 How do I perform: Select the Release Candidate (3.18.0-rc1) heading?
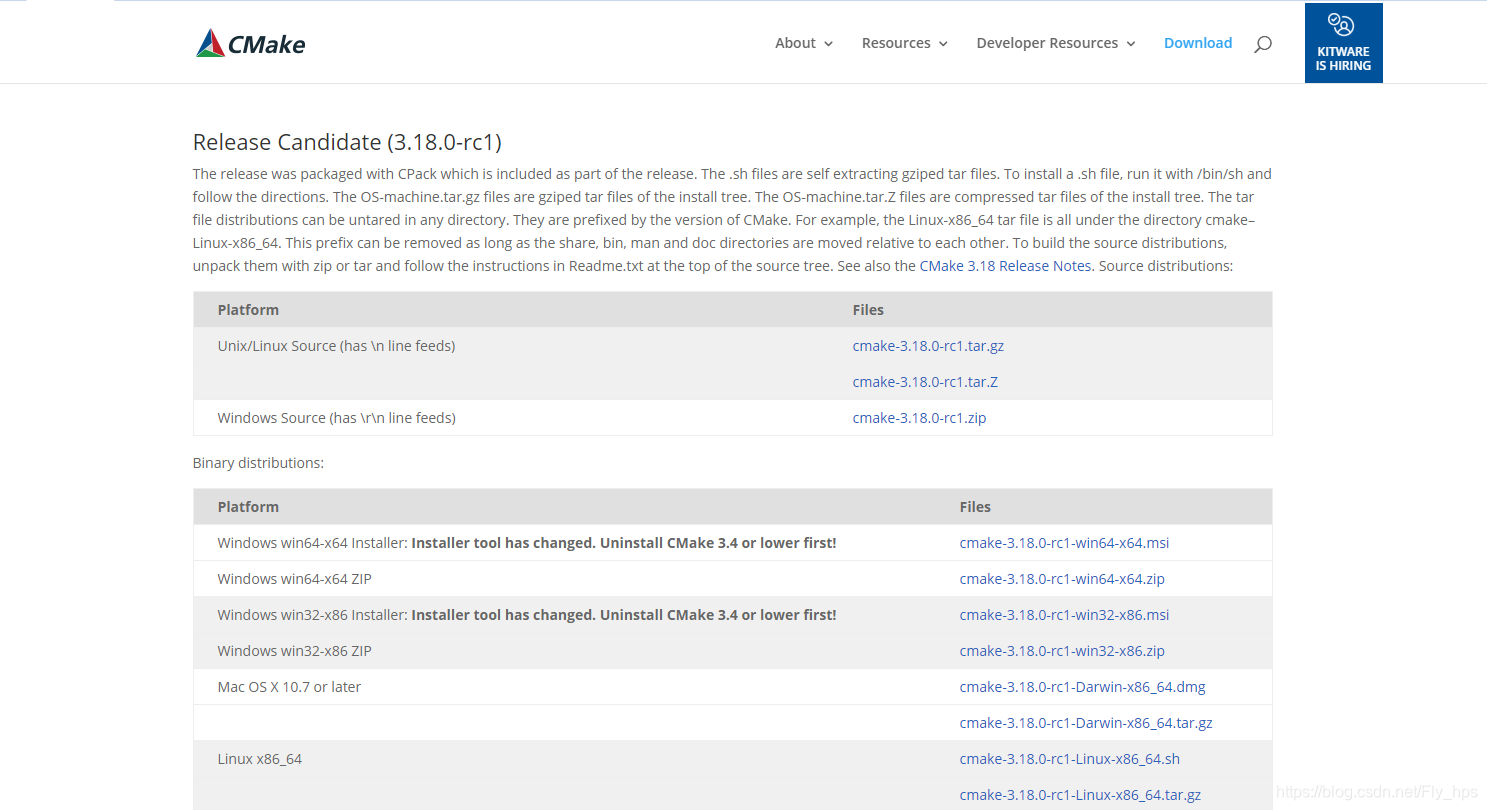[347, 142]
